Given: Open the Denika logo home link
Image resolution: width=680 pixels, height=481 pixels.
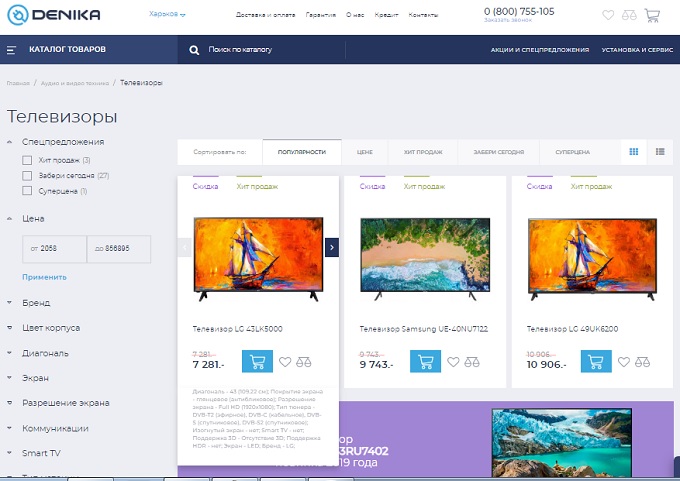Looking at the screenshot, I should [x=54, y=14].
